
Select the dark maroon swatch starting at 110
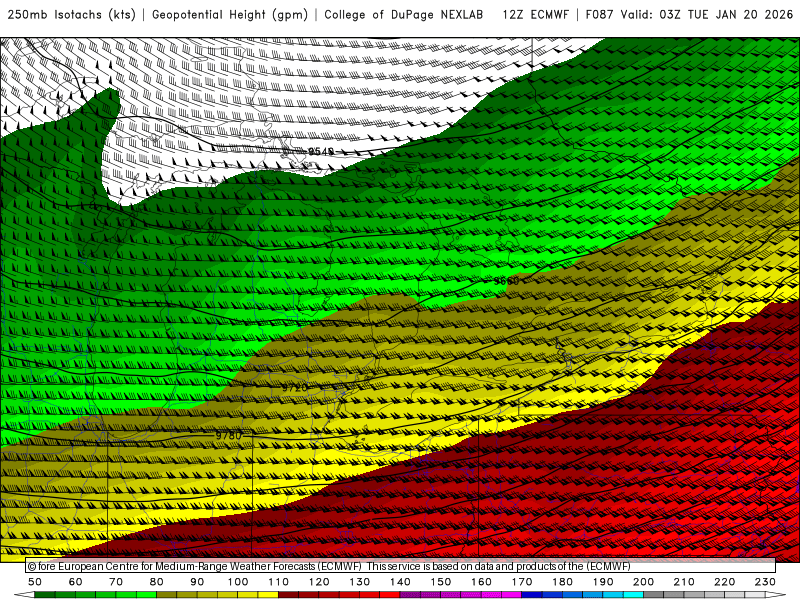coord(289,595)
